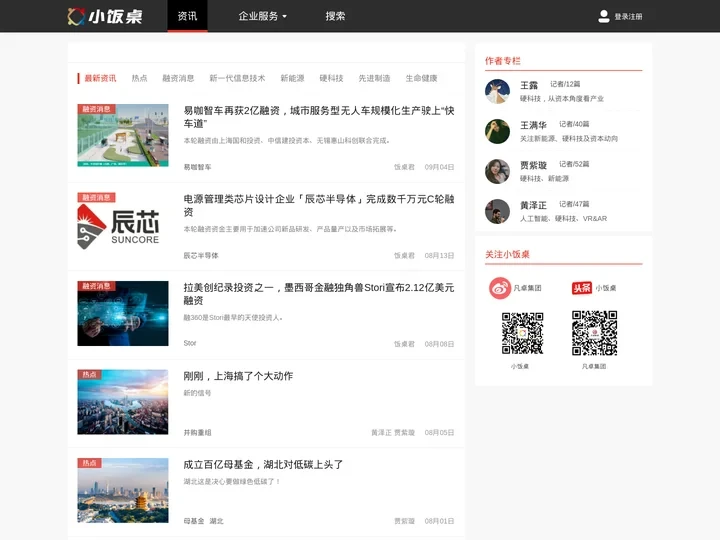Screen dimensions: 720x540
Task: Click the 关注小饭桌 section heading
Action: (507, 254)
